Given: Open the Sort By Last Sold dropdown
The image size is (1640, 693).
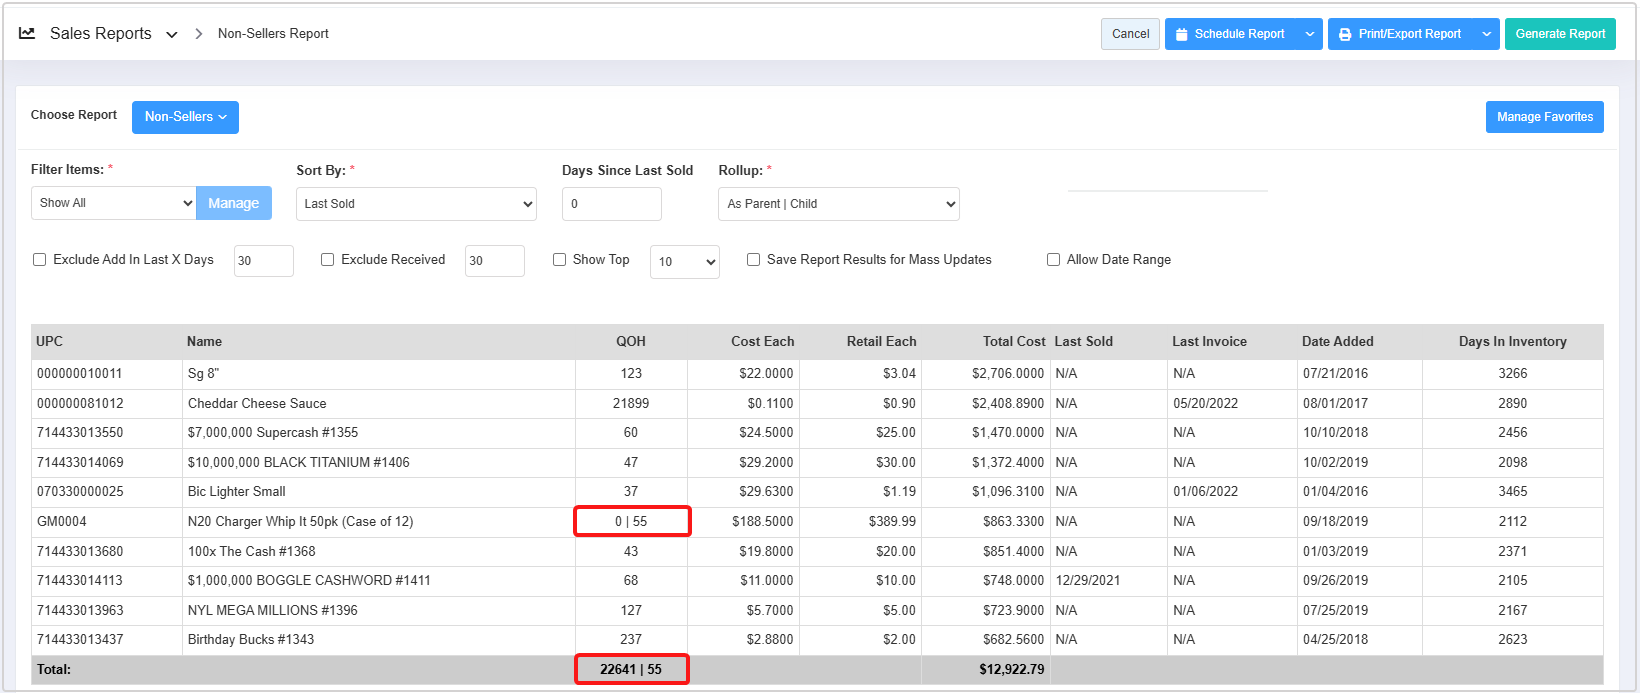Looking at the screenshot, I should [x=416, y=204].
